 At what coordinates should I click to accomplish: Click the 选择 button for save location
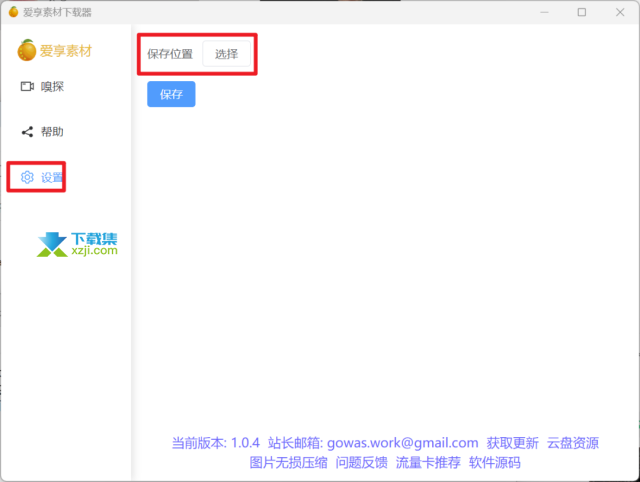coord(227,54)
